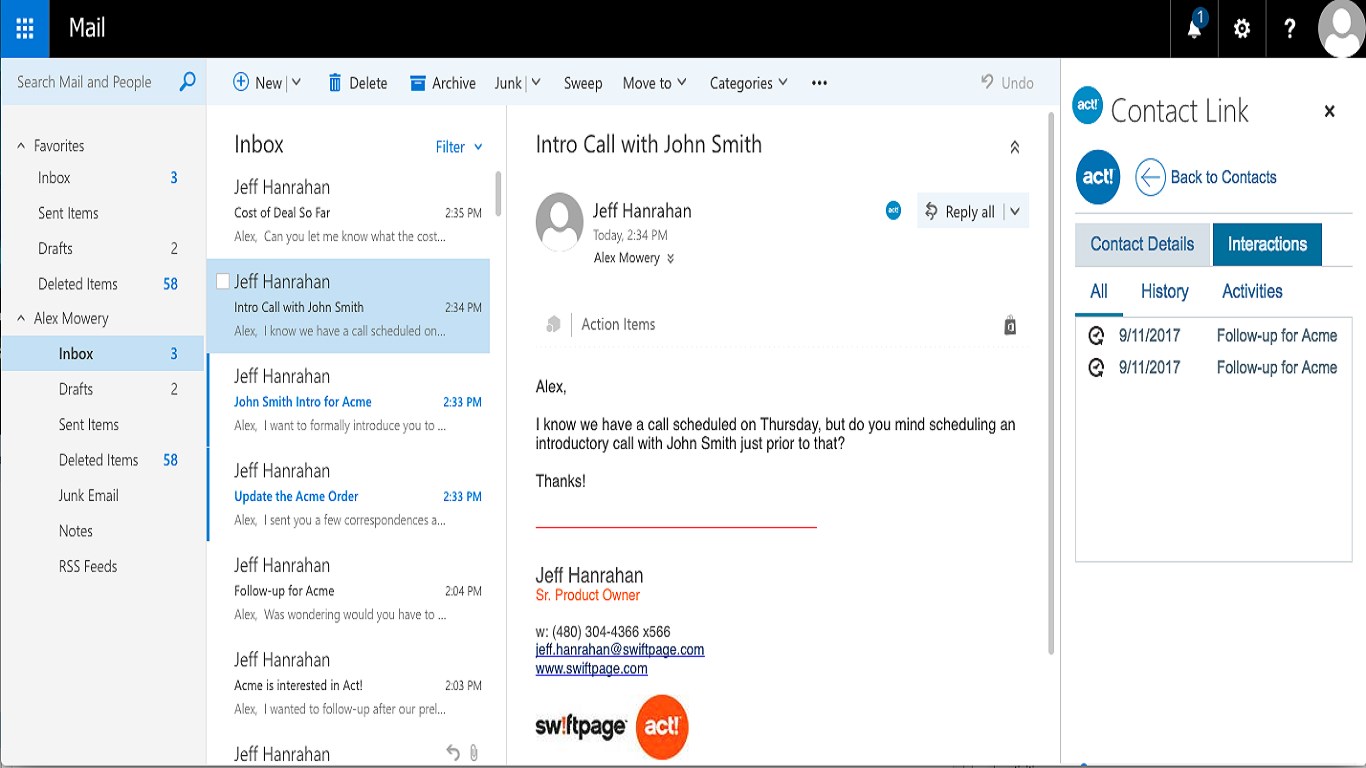Open the Reply all dropdown arrow
1366x768 pixels.
pyautogui.click(x=1015, y=211)
